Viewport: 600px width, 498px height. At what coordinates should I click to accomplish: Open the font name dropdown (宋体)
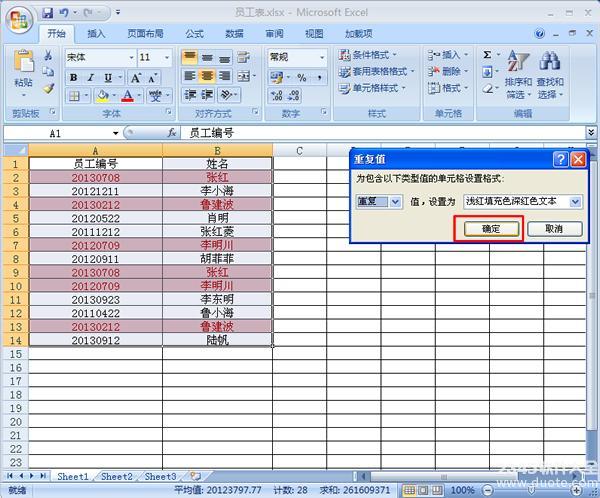click(131, 57)
